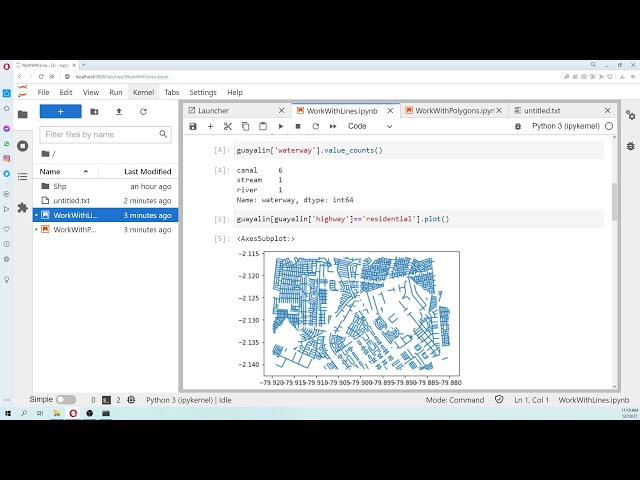Enable the debugger bug icon in notebook toolbar
This screenshot has width=640, height=480.
(518, 127)
